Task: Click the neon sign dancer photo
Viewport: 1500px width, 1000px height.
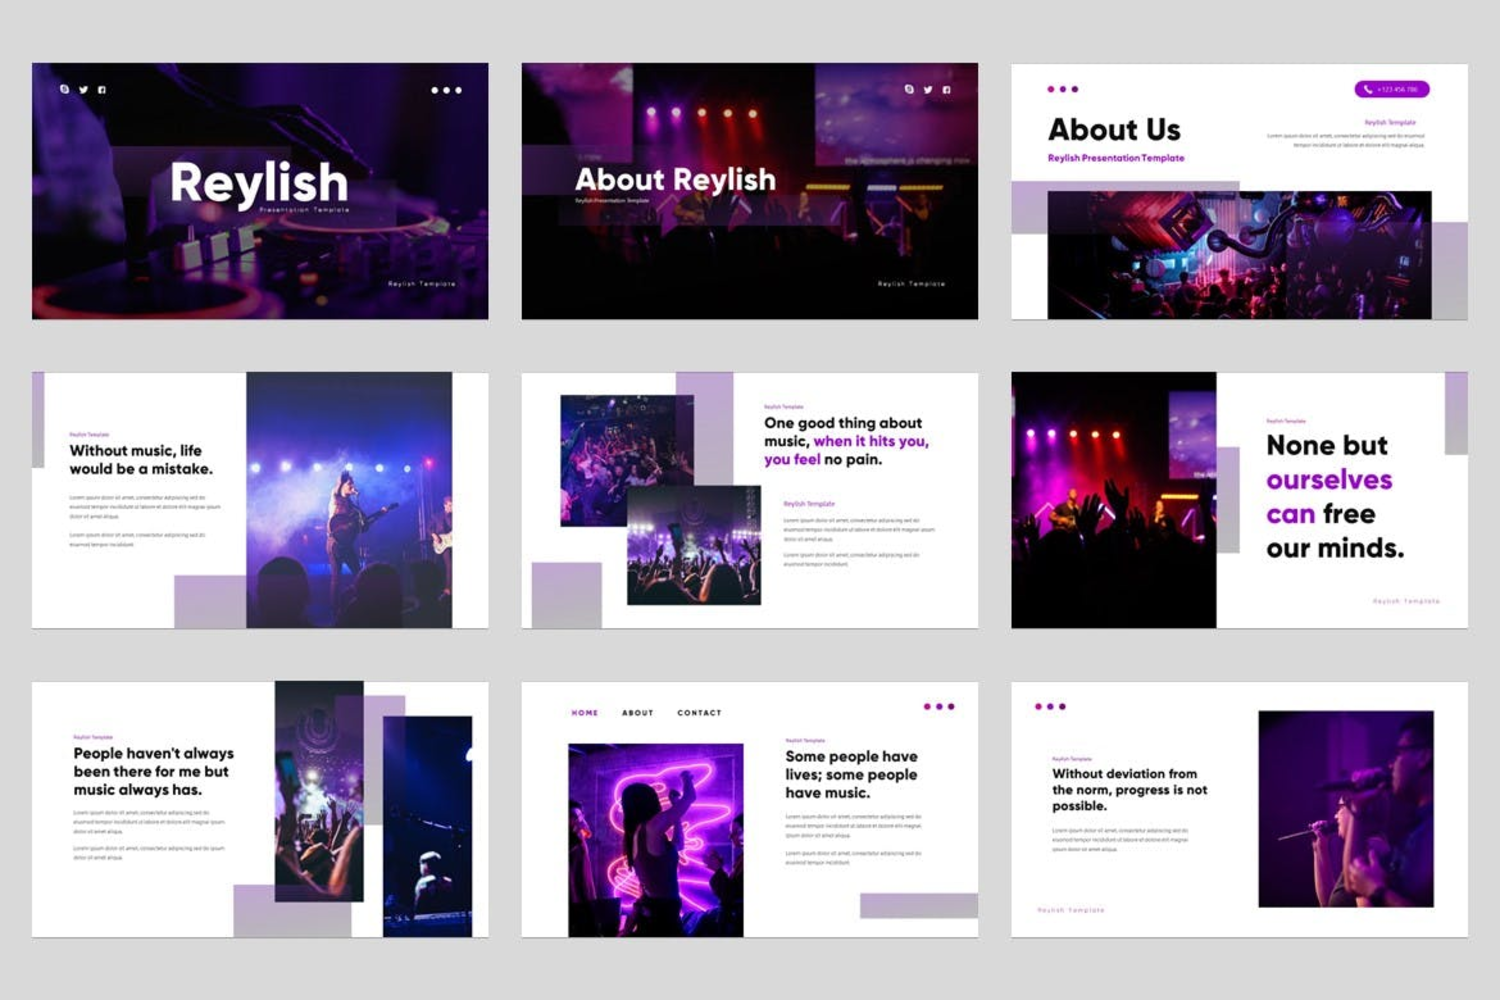Action: pos(656,840)
